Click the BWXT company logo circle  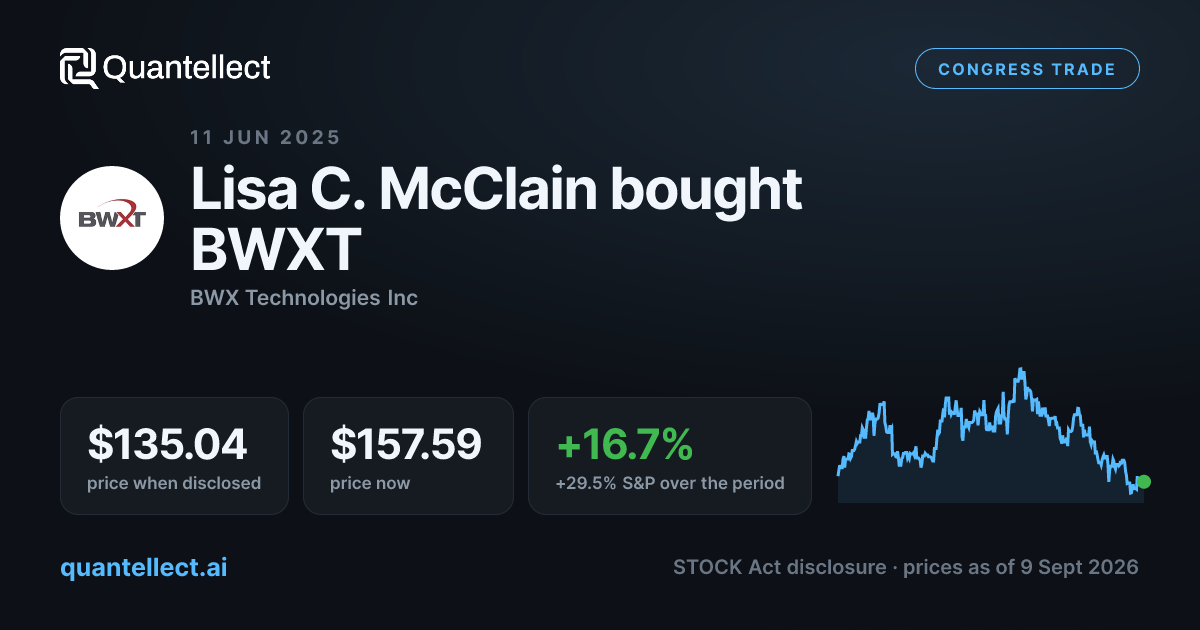112,218
